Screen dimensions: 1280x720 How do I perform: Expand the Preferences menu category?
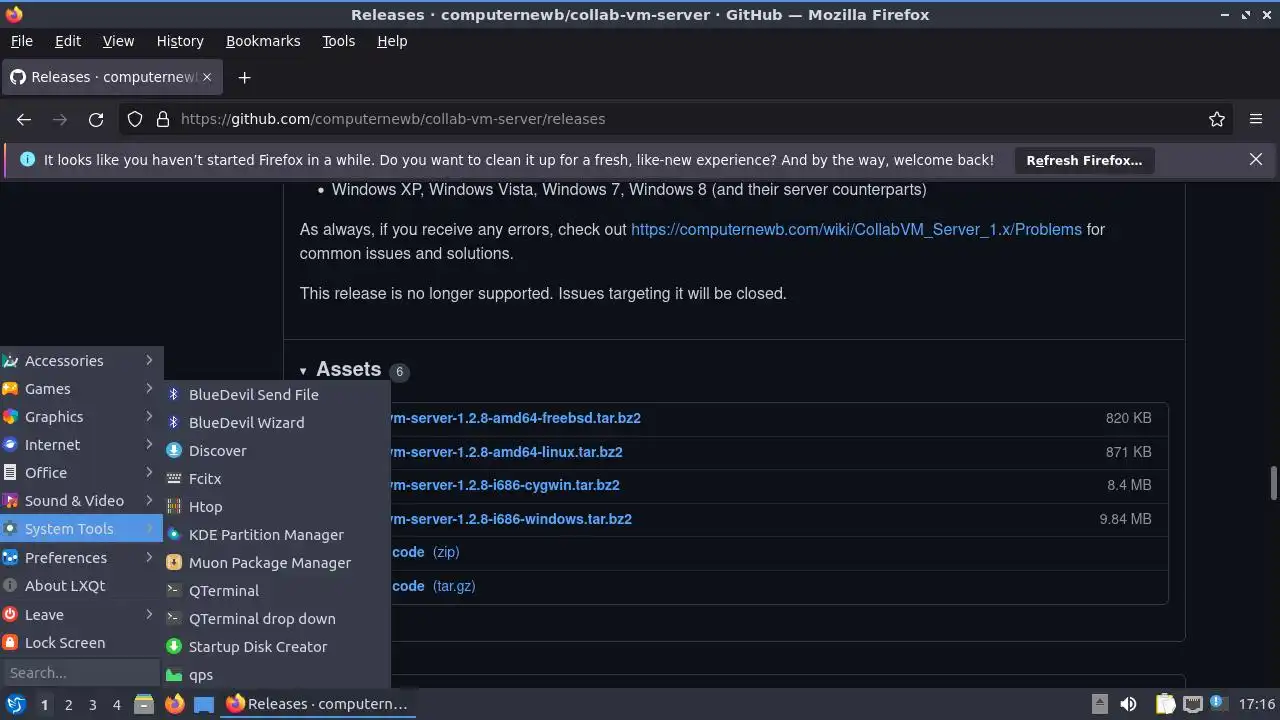[81, 558]
